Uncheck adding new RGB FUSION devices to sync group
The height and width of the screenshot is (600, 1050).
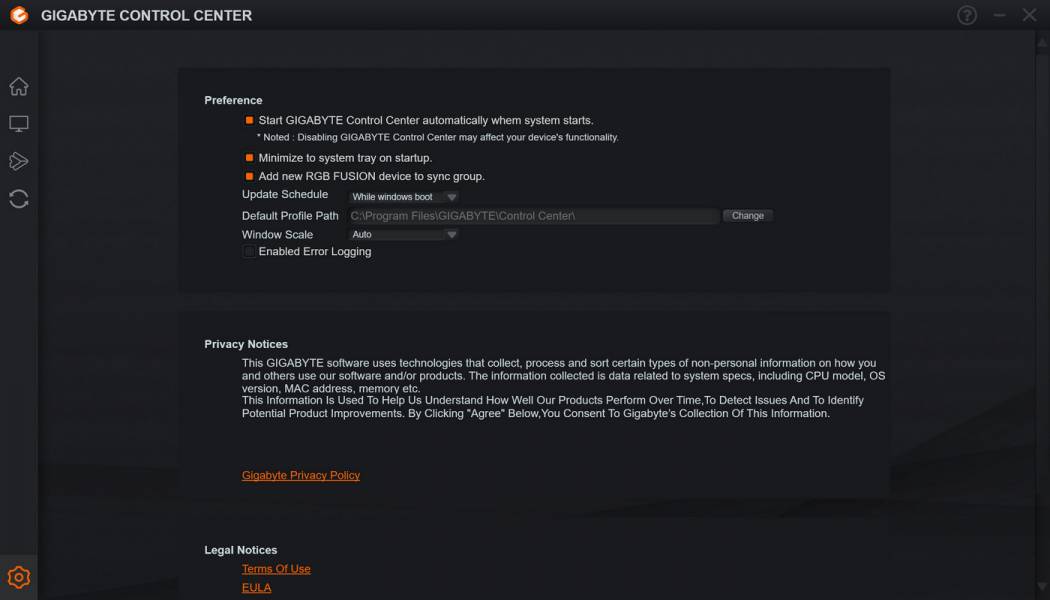coord(248,176)
